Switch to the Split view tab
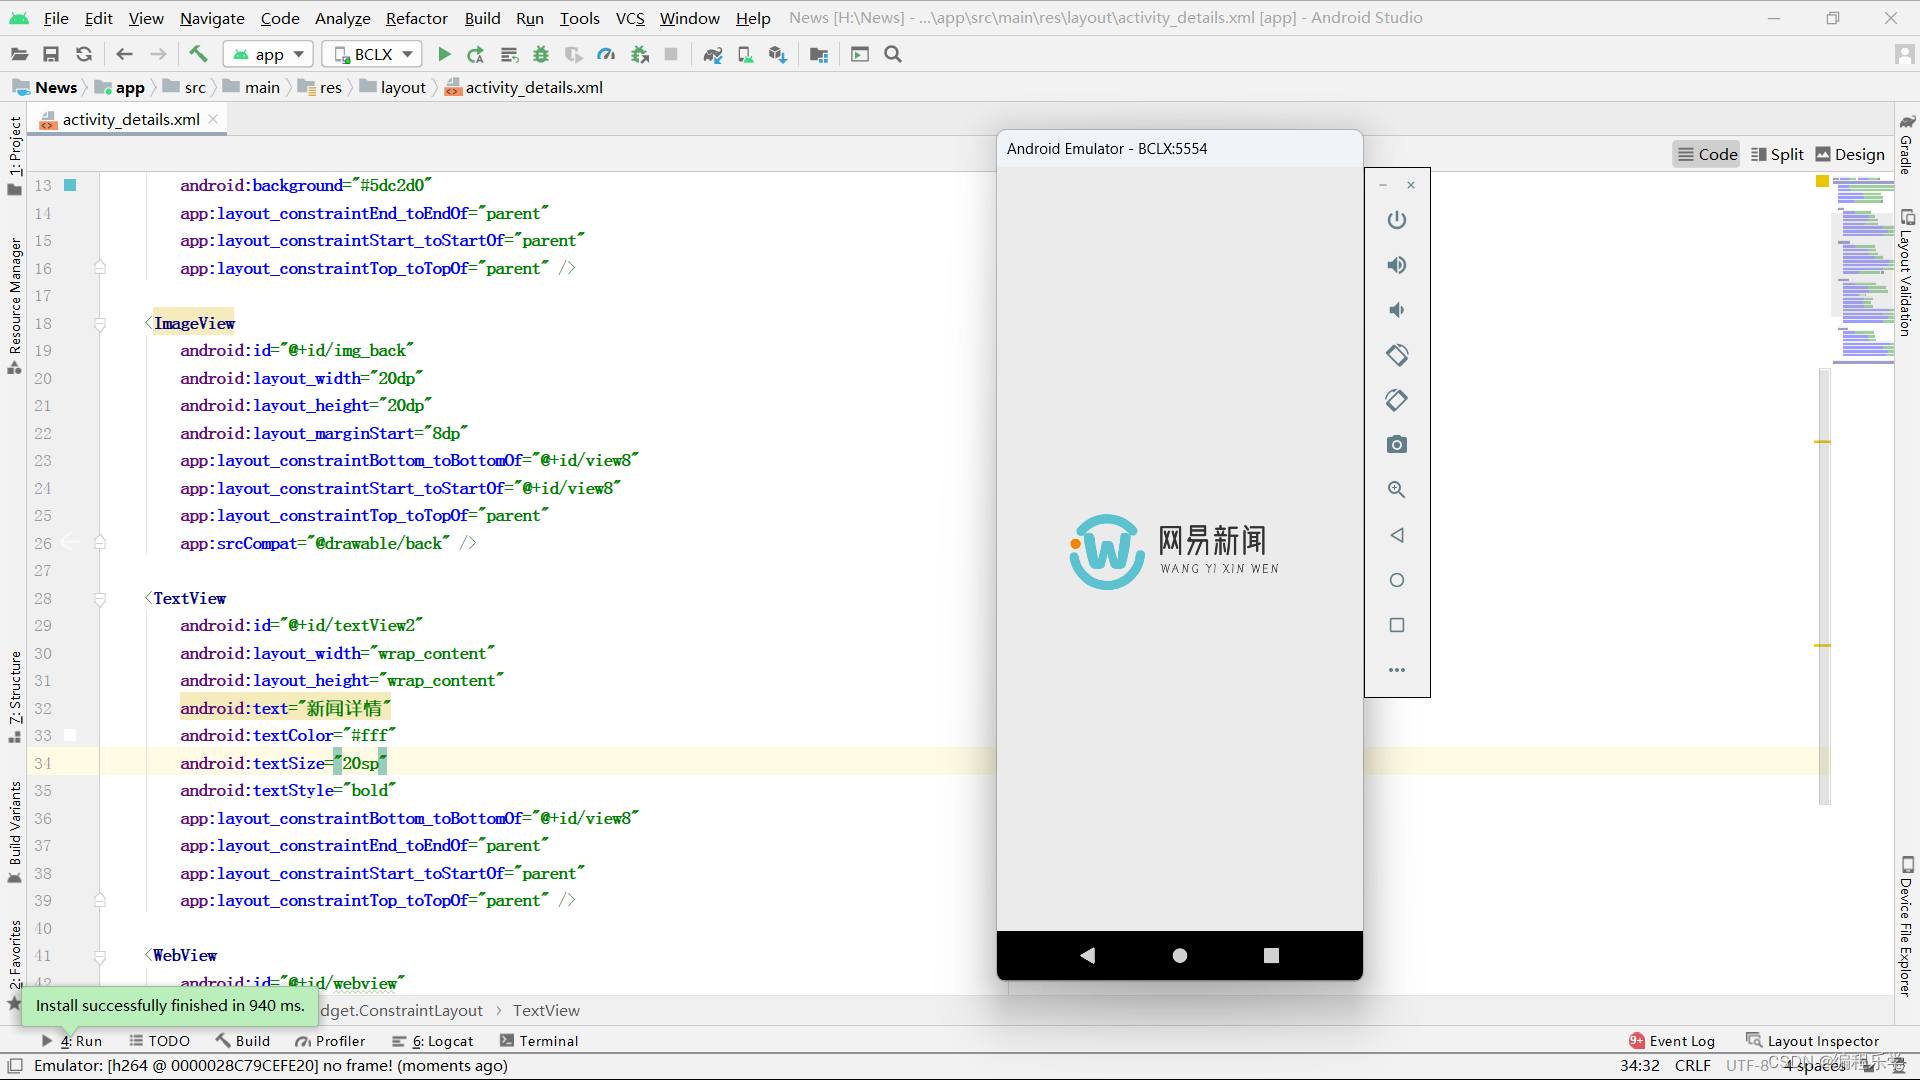 (x=1779, y=154)
